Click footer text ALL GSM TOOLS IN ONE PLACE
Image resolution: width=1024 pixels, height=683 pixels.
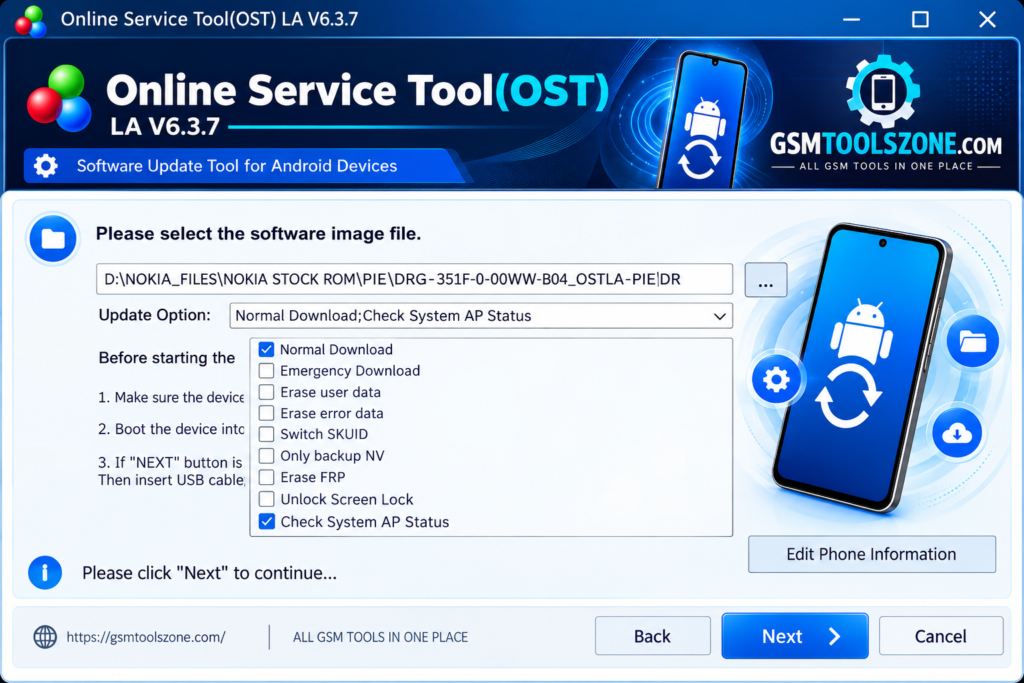[x=381, y=637]
